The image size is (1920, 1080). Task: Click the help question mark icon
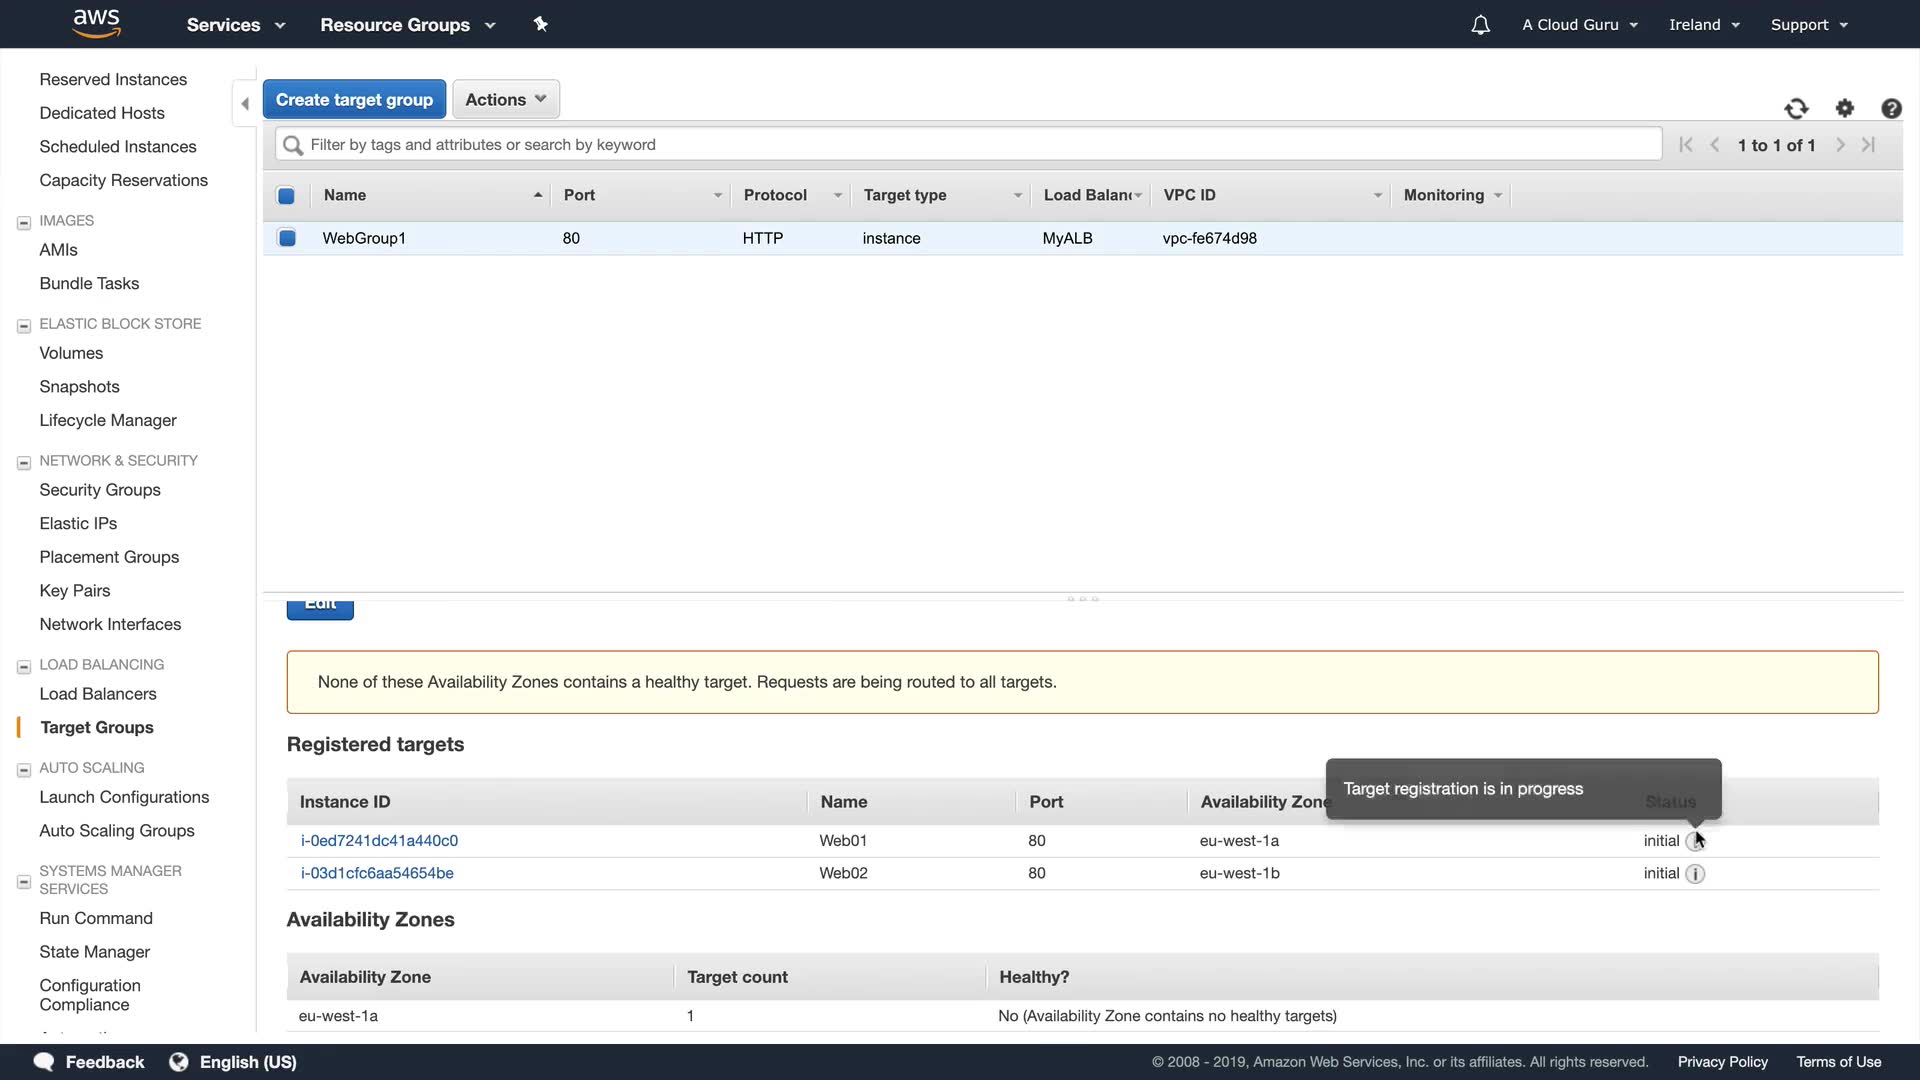(x=1891, y=108)
